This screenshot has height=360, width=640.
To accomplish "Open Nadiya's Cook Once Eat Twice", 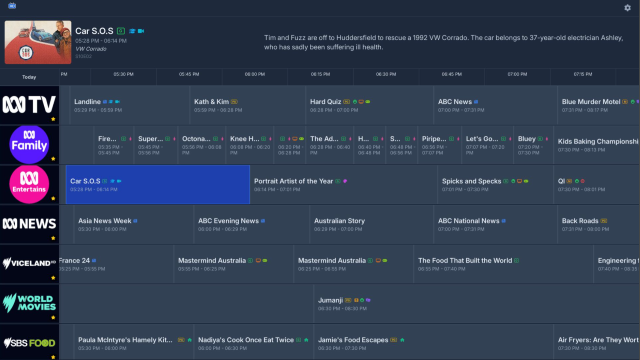I will point(254,342).
